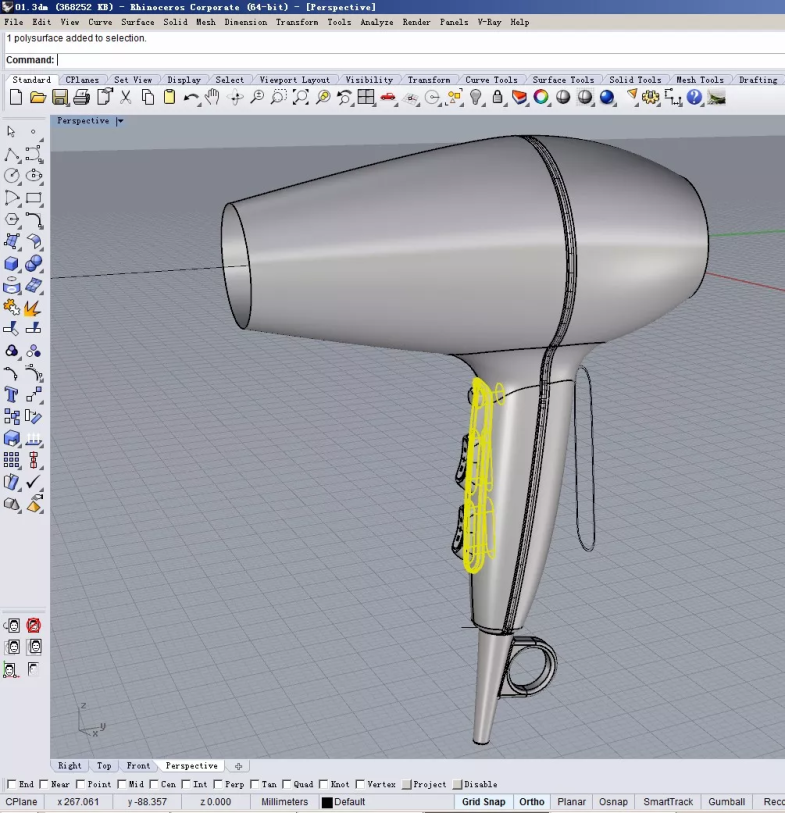Enable the End osnap checkbox
Image resolution: width=785 pixels, height=813 pixels.
[x=12, y=784]
